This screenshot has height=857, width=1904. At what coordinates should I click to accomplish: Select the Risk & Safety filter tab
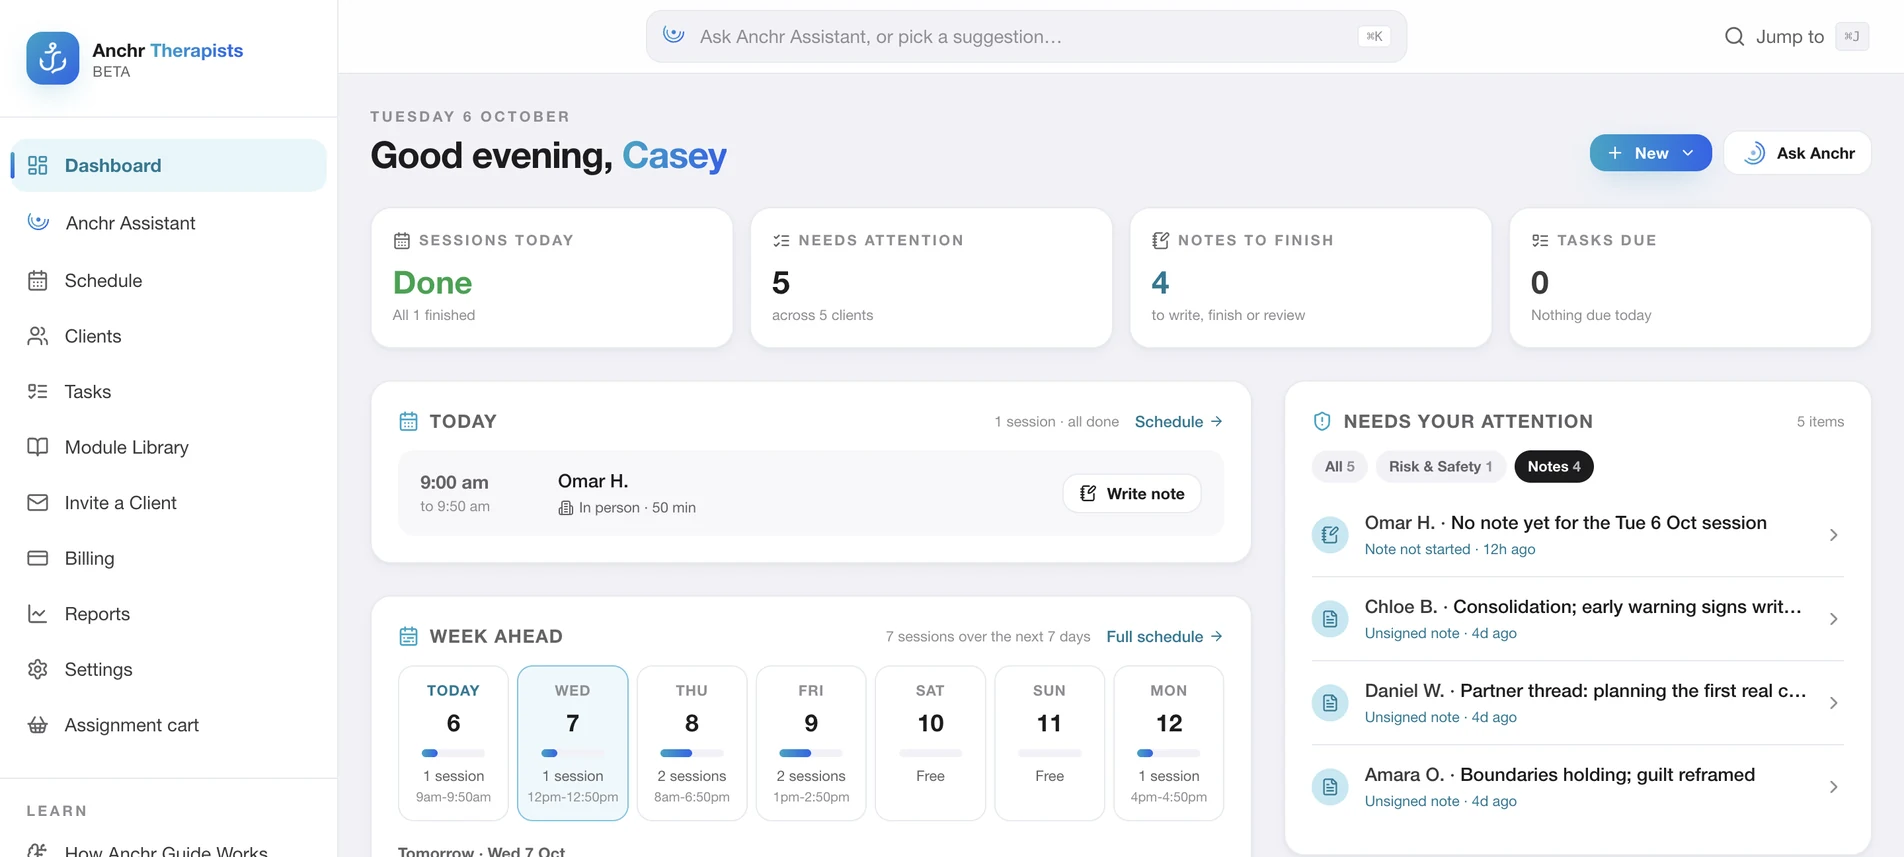[x=1440, y=467]
